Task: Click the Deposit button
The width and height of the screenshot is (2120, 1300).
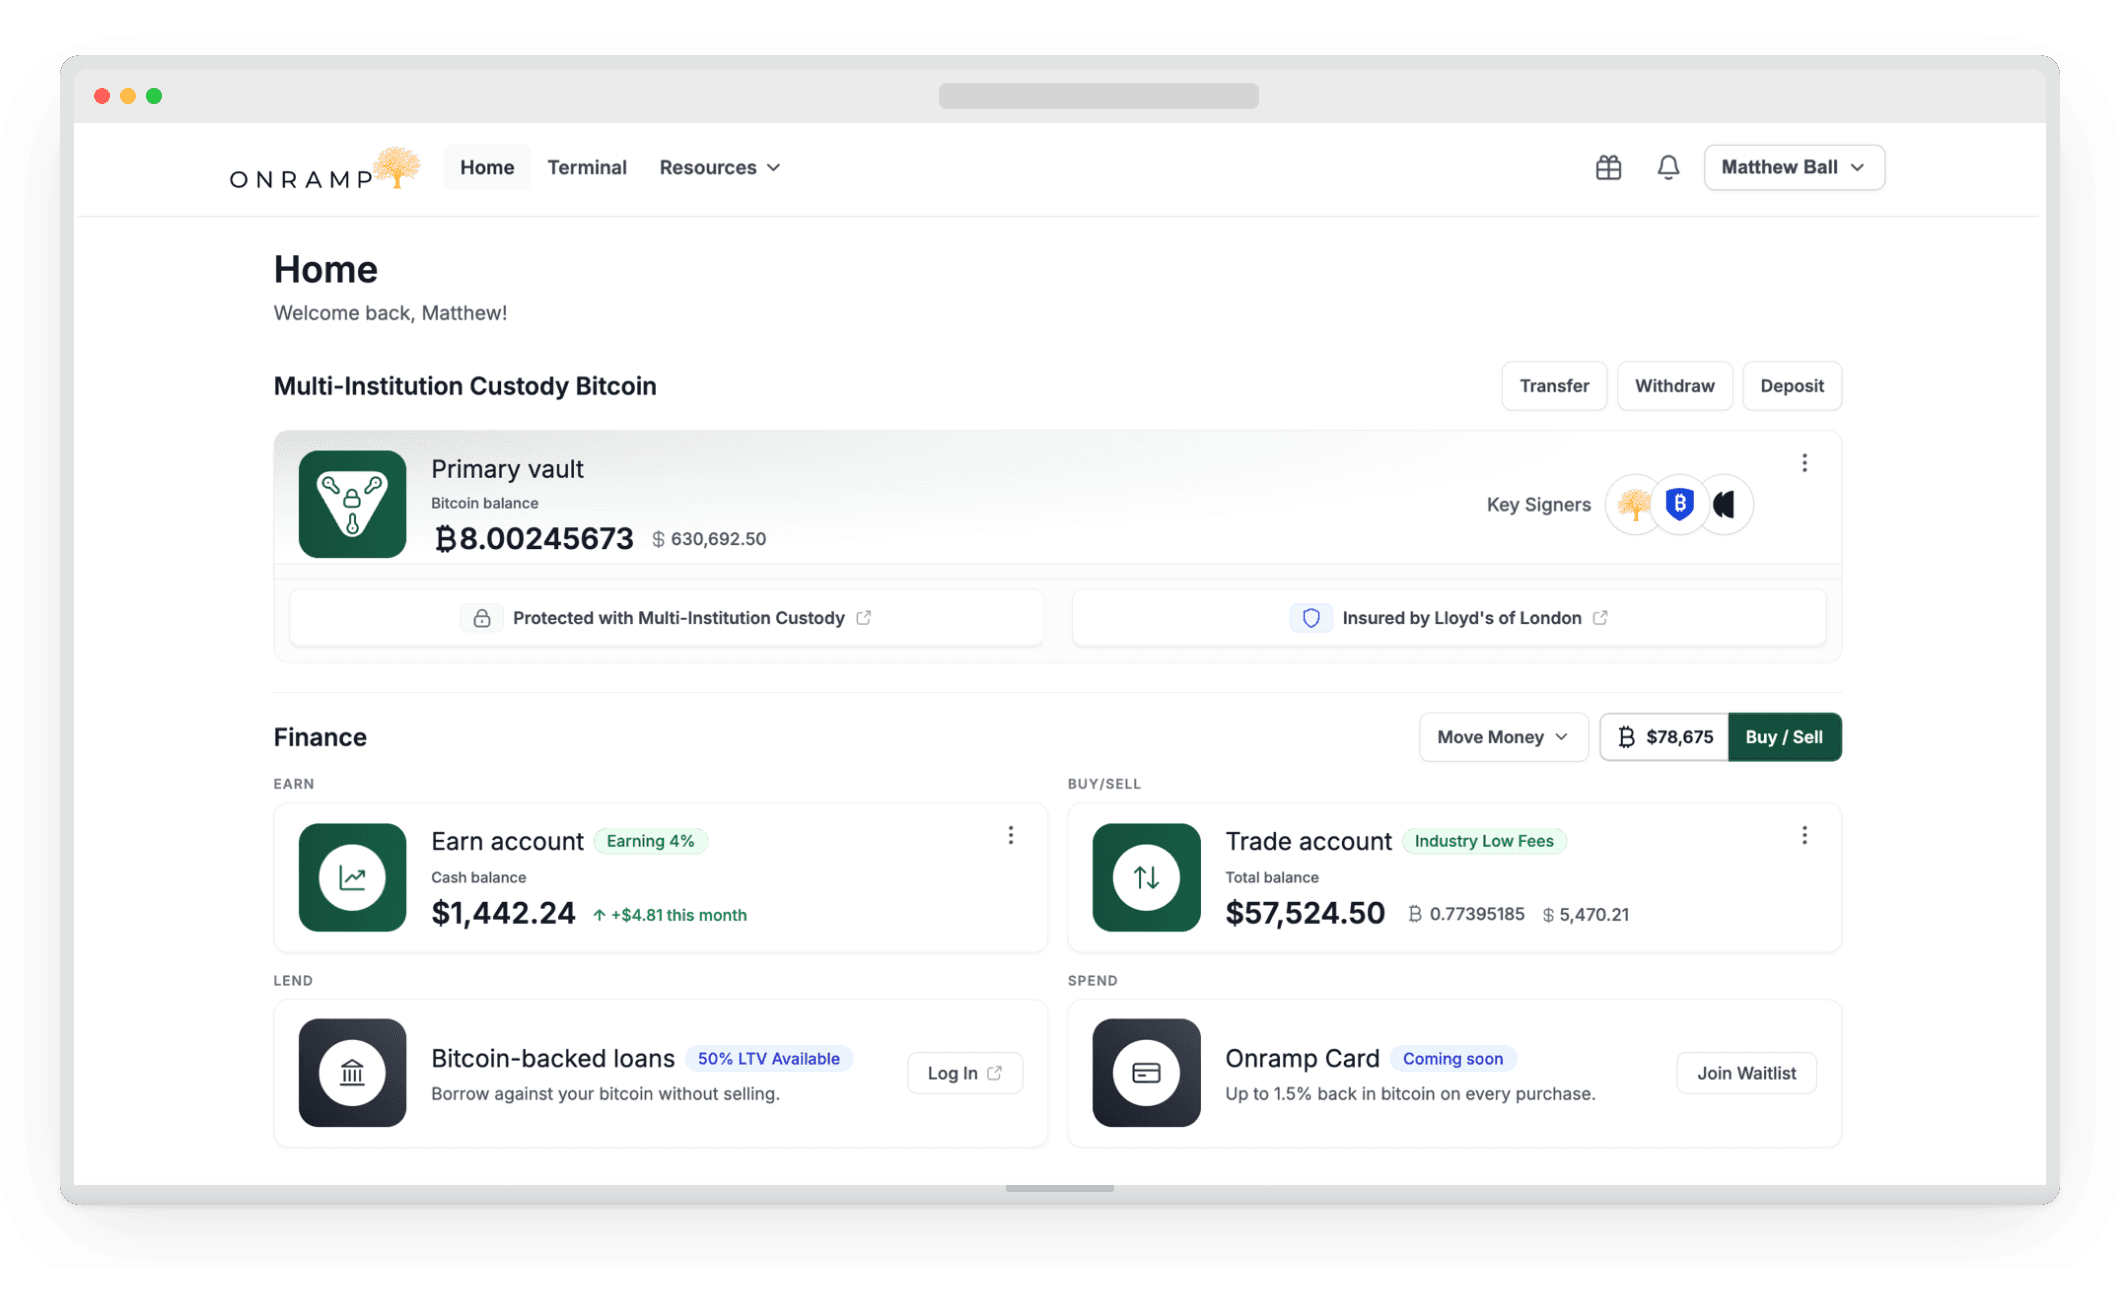Action: [1792, 386]
